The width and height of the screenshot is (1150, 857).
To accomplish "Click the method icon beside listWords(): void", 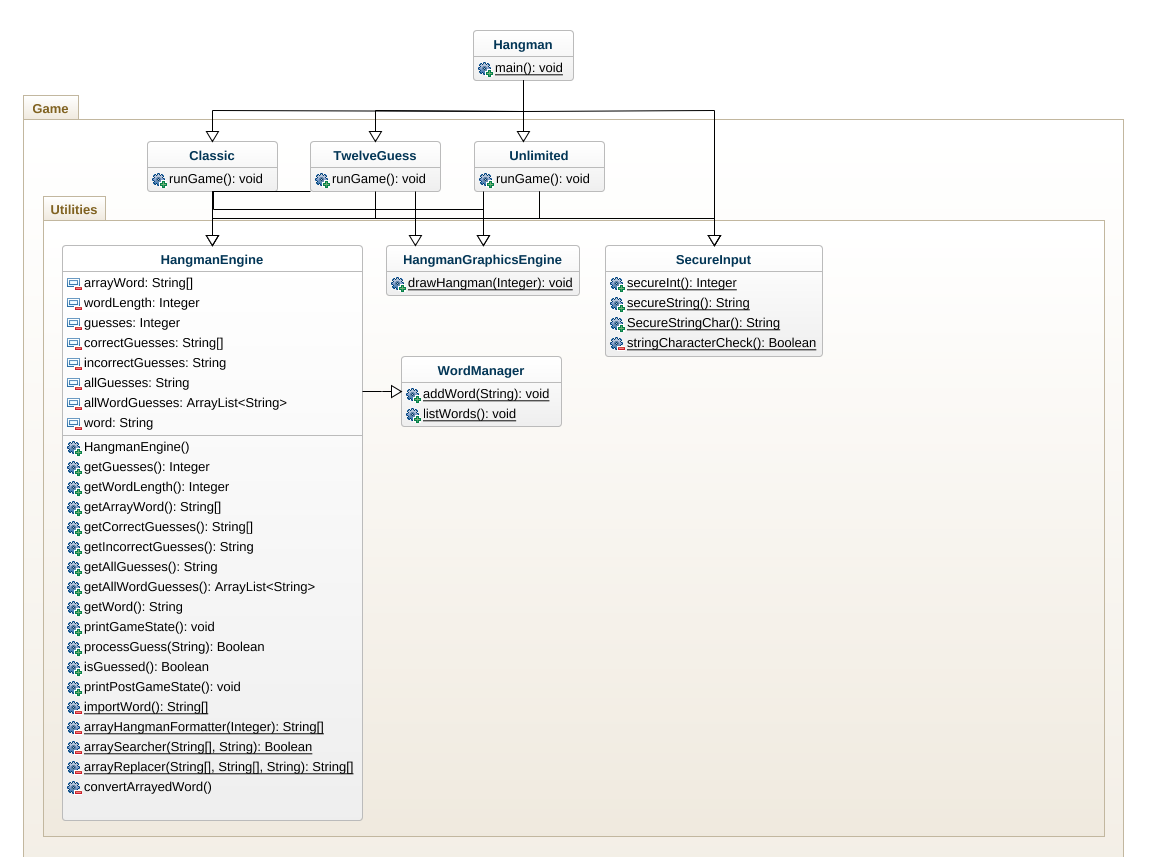I will [413, 415].
